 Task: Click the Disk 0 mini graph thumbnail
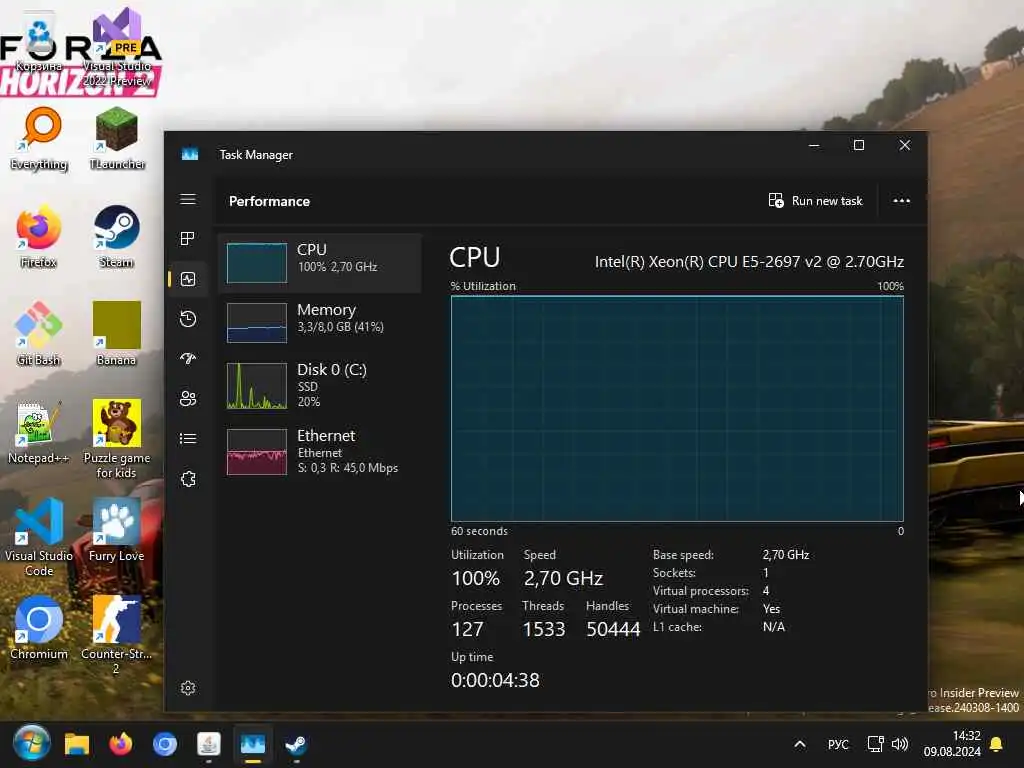tap(257, 386)
